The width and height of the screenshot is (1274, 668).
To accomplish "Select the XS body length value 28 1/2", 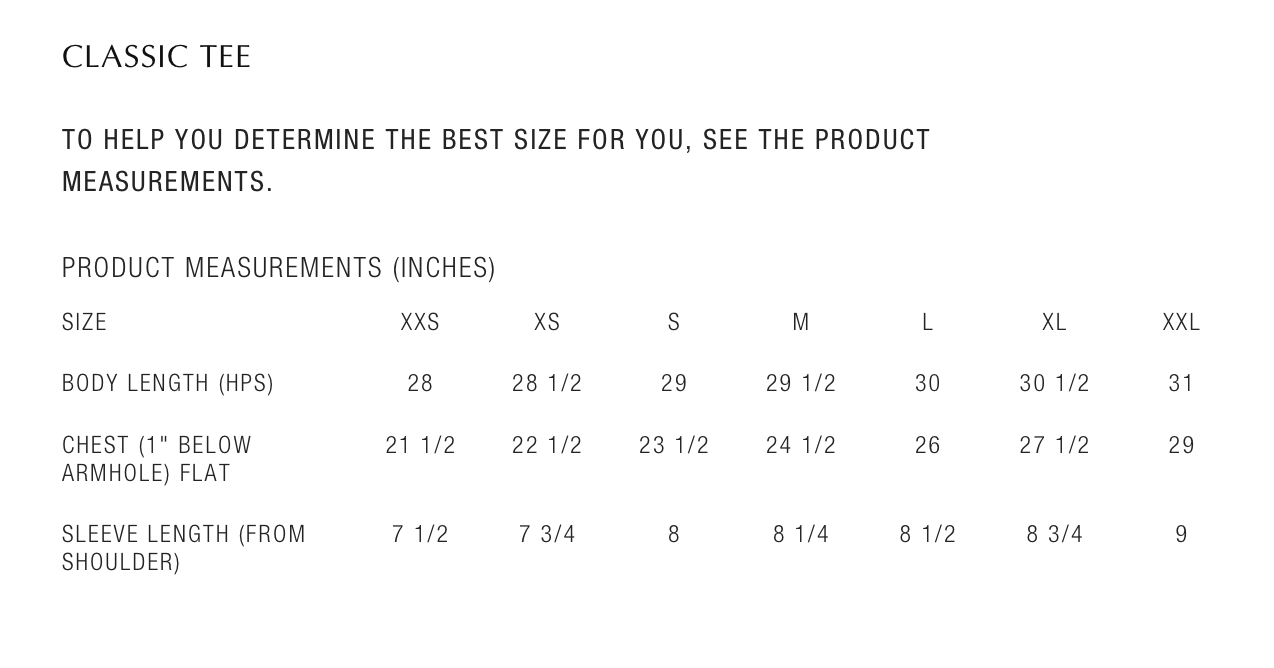I will tap(547, 383).
